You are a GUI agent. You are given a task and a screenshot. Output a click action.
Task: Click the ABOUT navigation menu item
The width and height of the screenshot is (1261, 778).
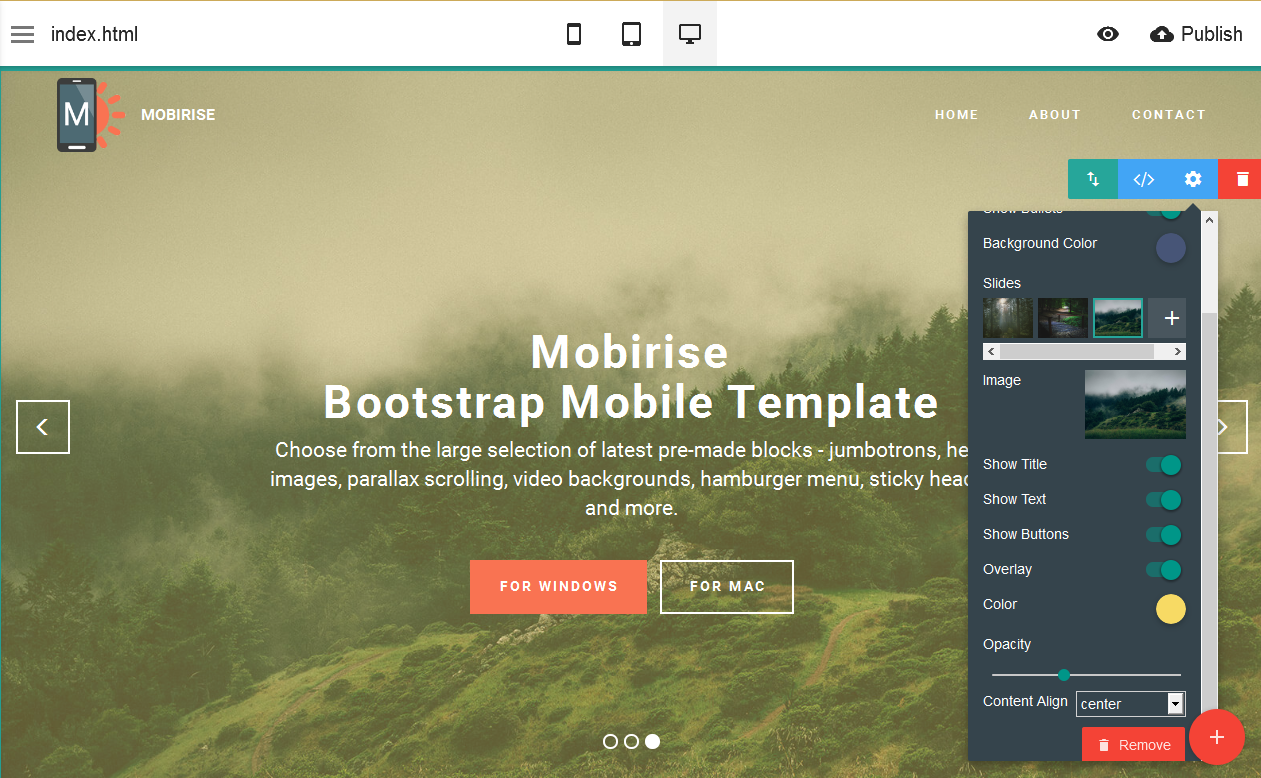coord(1054,115)
